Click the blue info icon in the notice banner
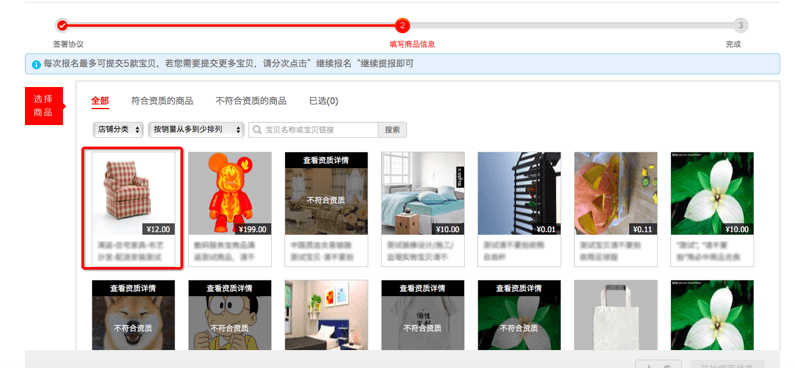Image resolution: width=795 pixels, height=368 pixels. click(36, 64)
